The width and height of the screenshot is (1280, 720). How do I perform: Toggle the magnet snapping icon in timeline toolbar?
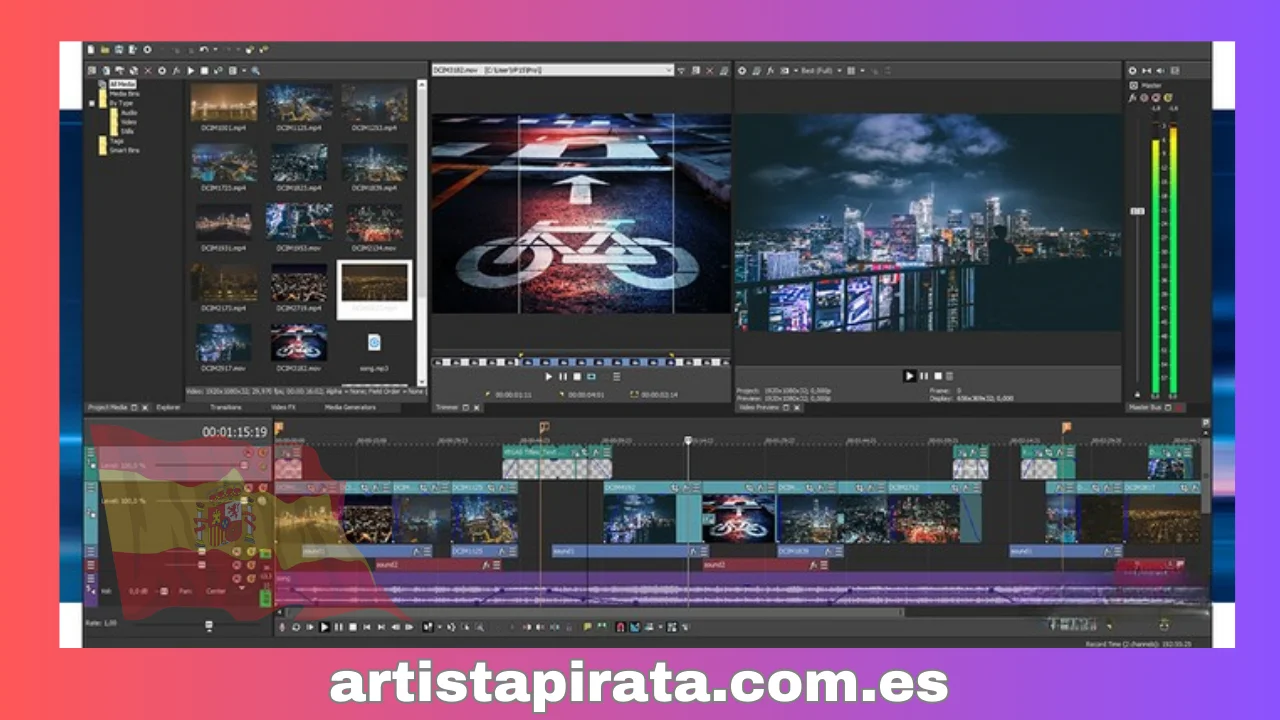click(x=620, y=627)
